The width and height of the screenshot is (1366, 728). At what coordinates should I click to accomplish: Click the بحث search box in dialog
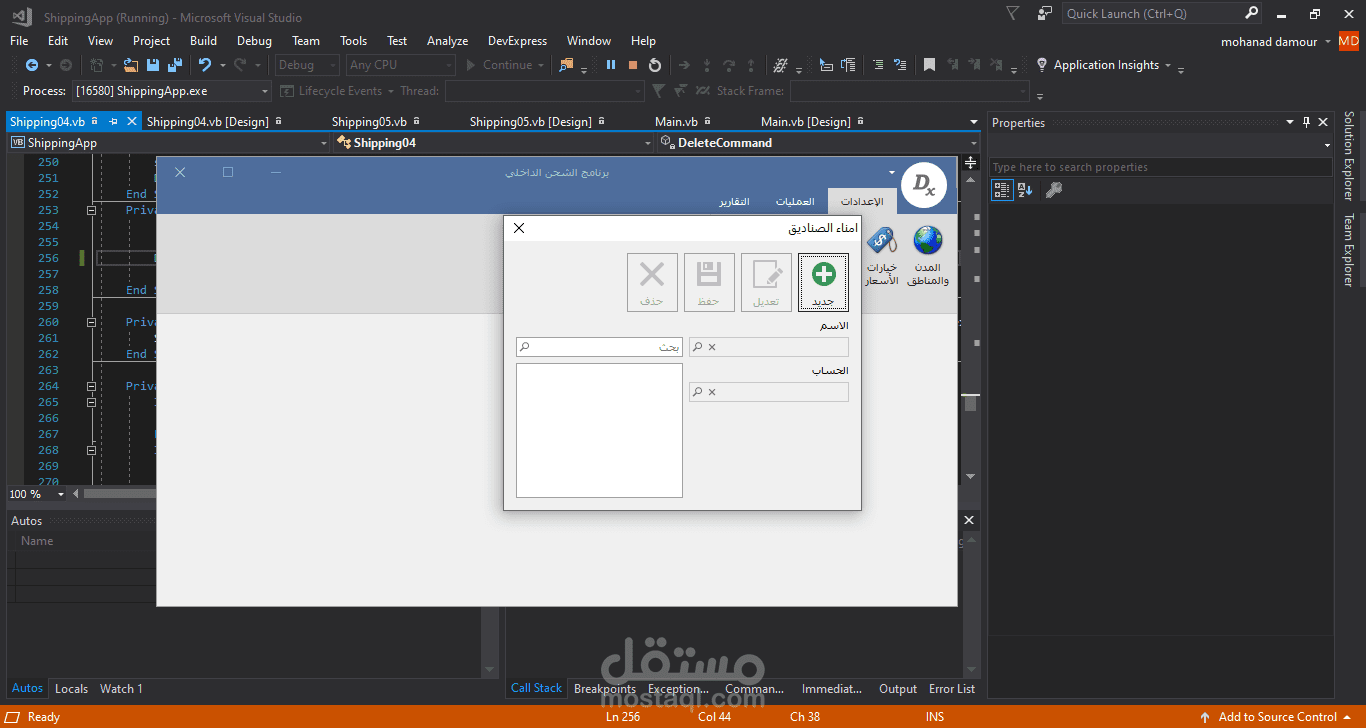tap(599, 347)
